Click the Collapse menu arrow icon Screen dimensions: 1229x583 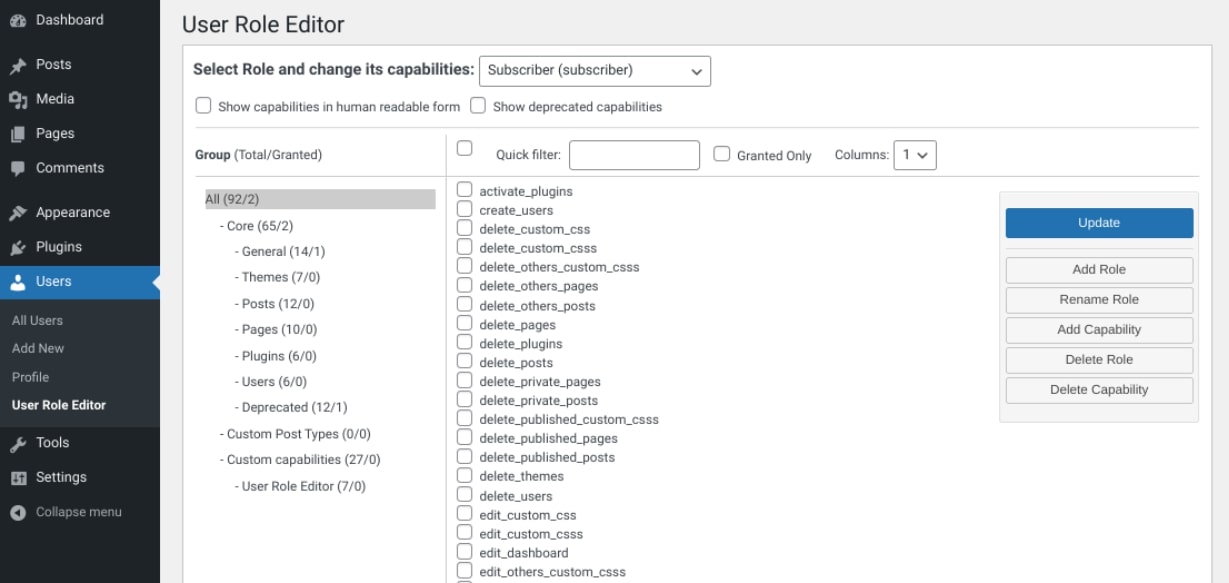[18, 512]
